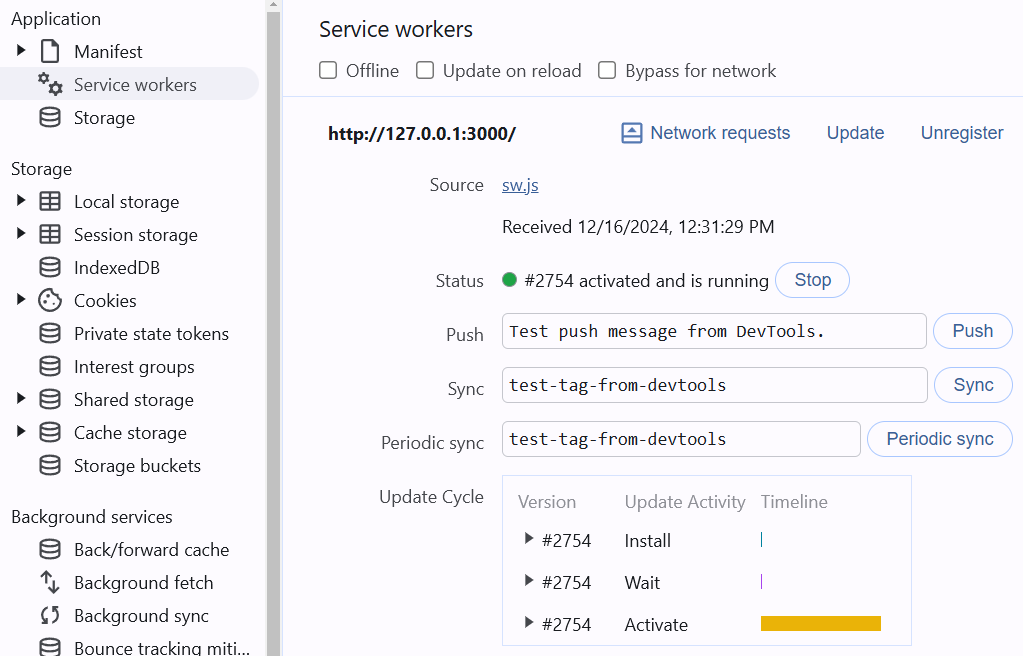Click the Back/forward cache icon
Viewport: 1023px width, 656px height.
click(50, 550)
